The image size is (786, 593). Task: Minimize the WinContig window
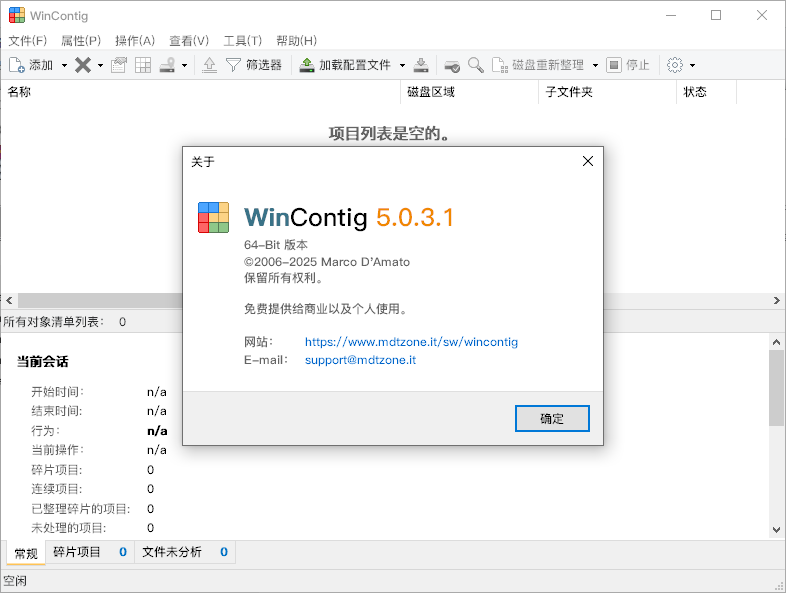[x=671, y=16]
